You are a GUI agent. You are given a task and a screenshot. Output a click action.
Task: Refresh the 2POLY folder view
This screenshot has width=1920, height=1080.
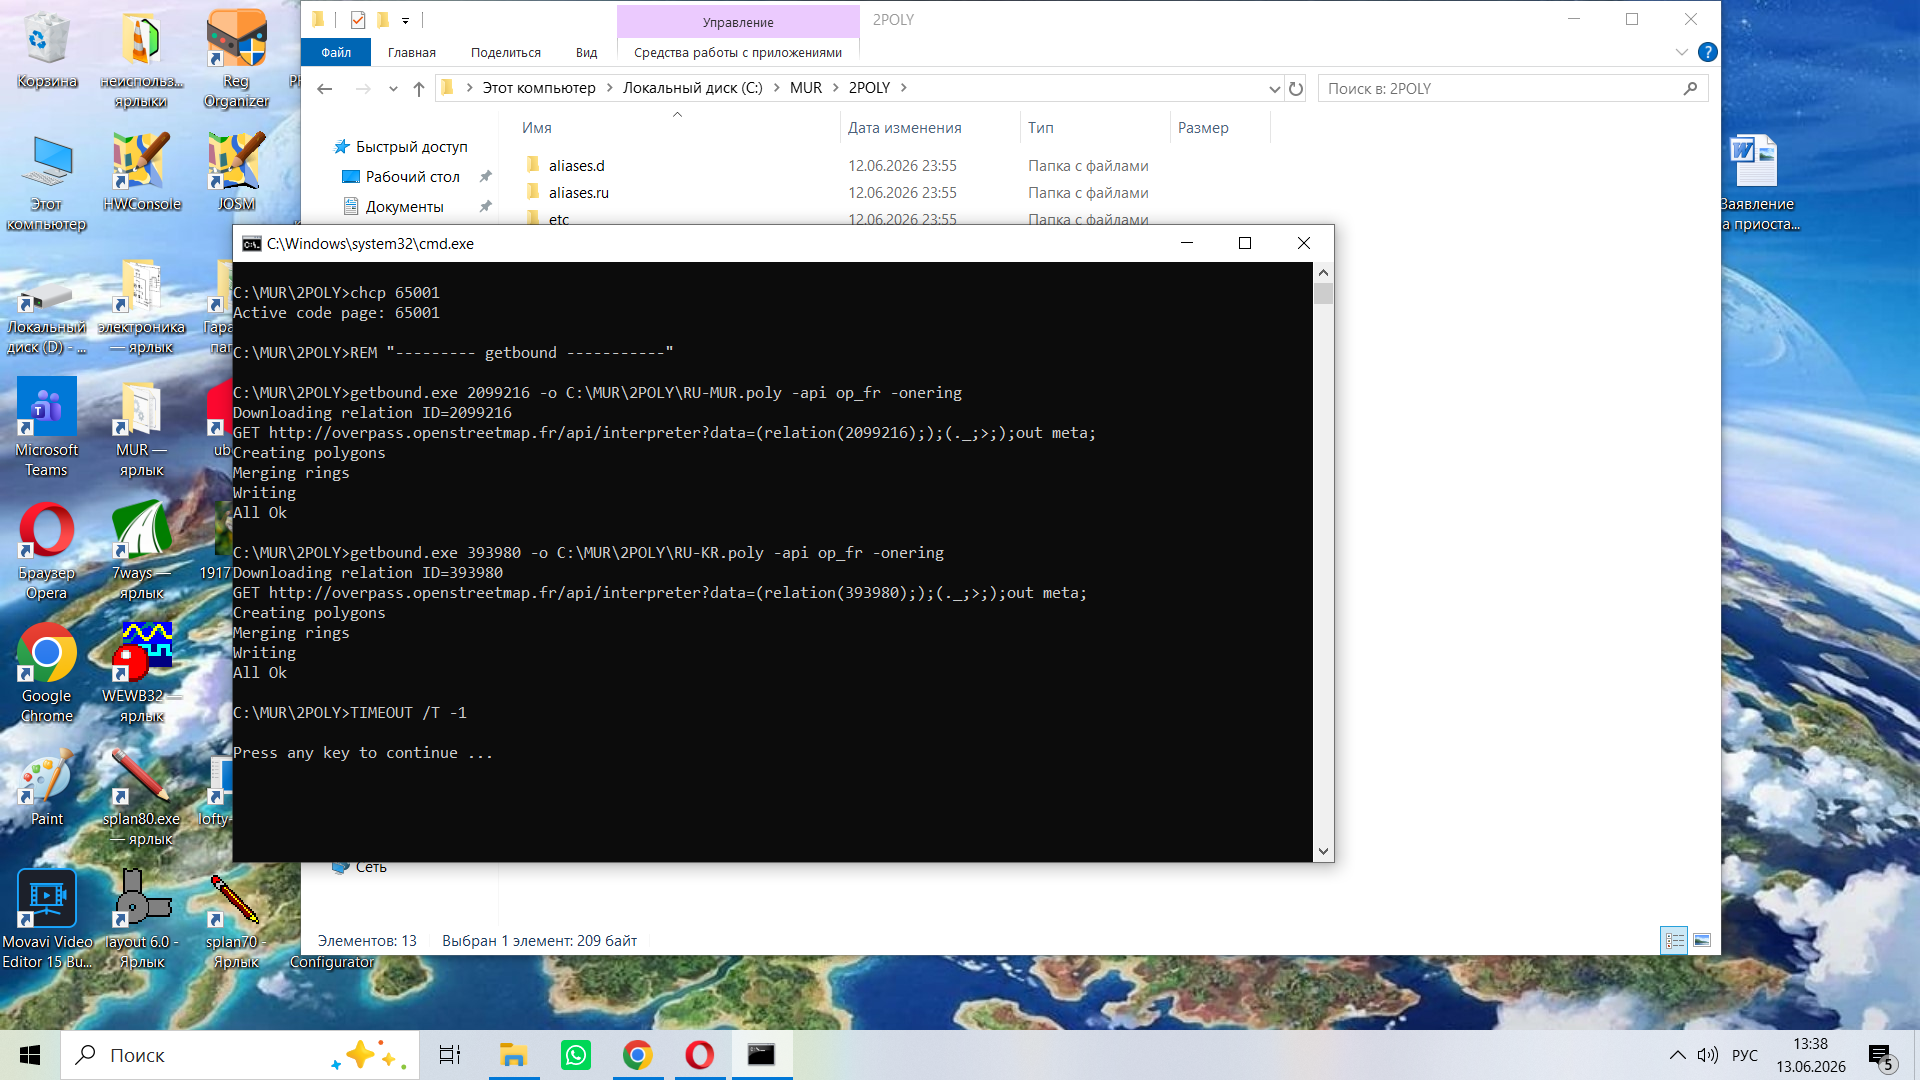click(x=1296, y=88)
